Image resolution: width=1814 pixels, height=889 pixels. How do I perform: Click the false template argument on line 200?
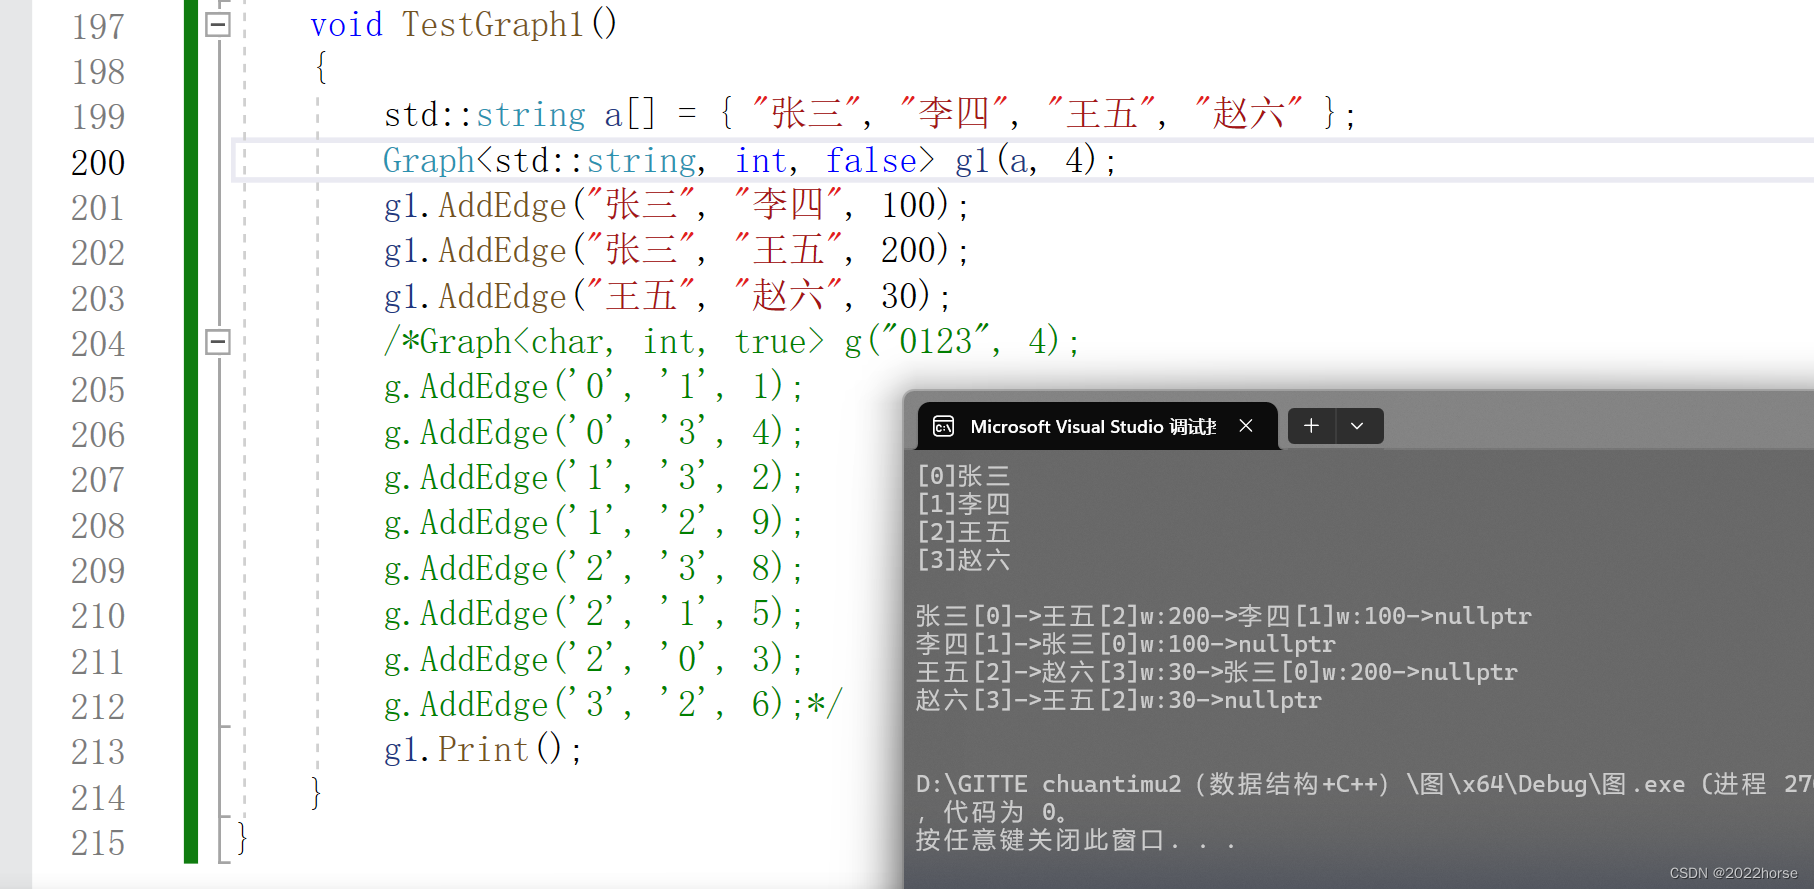point(871,160)
